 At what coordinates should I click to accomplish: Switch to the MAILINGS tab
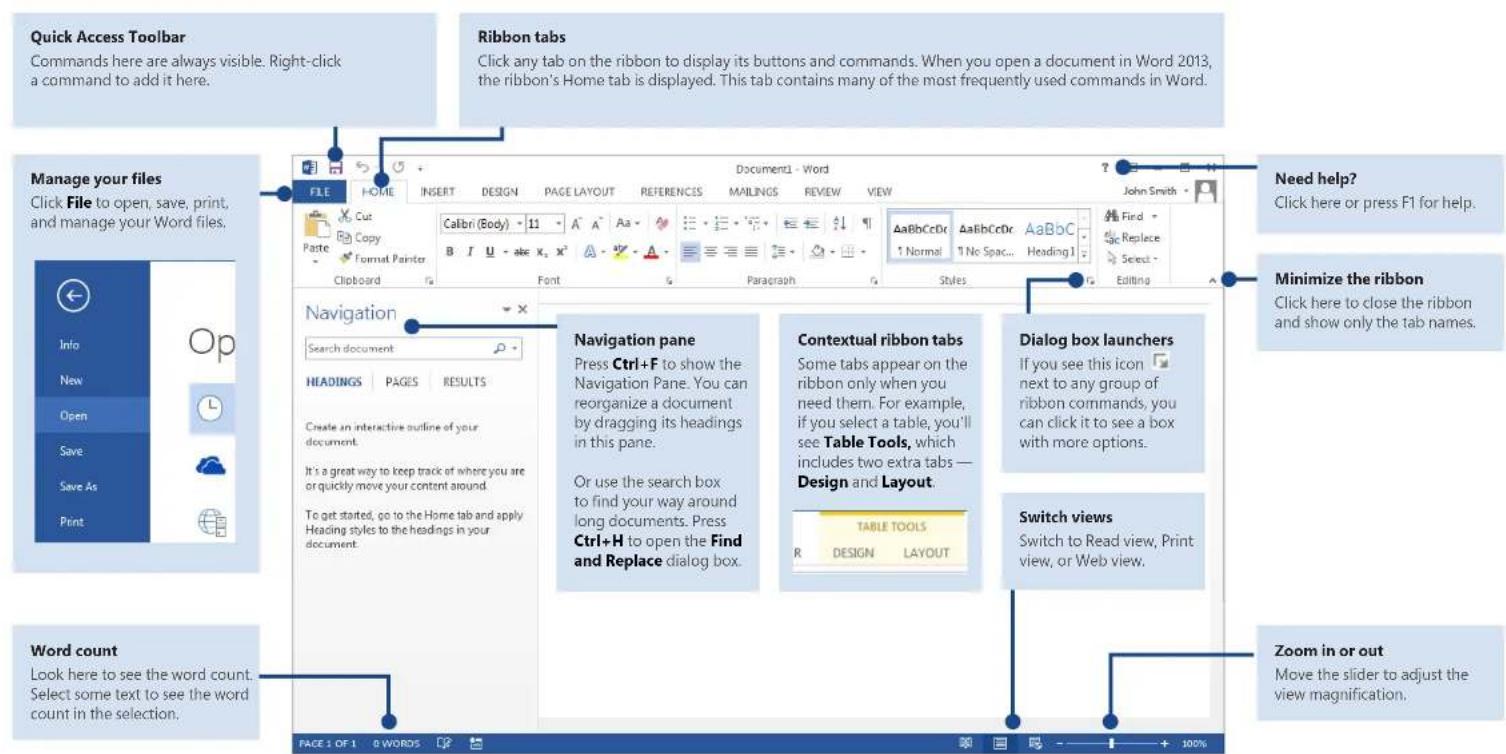pos(753,192)
